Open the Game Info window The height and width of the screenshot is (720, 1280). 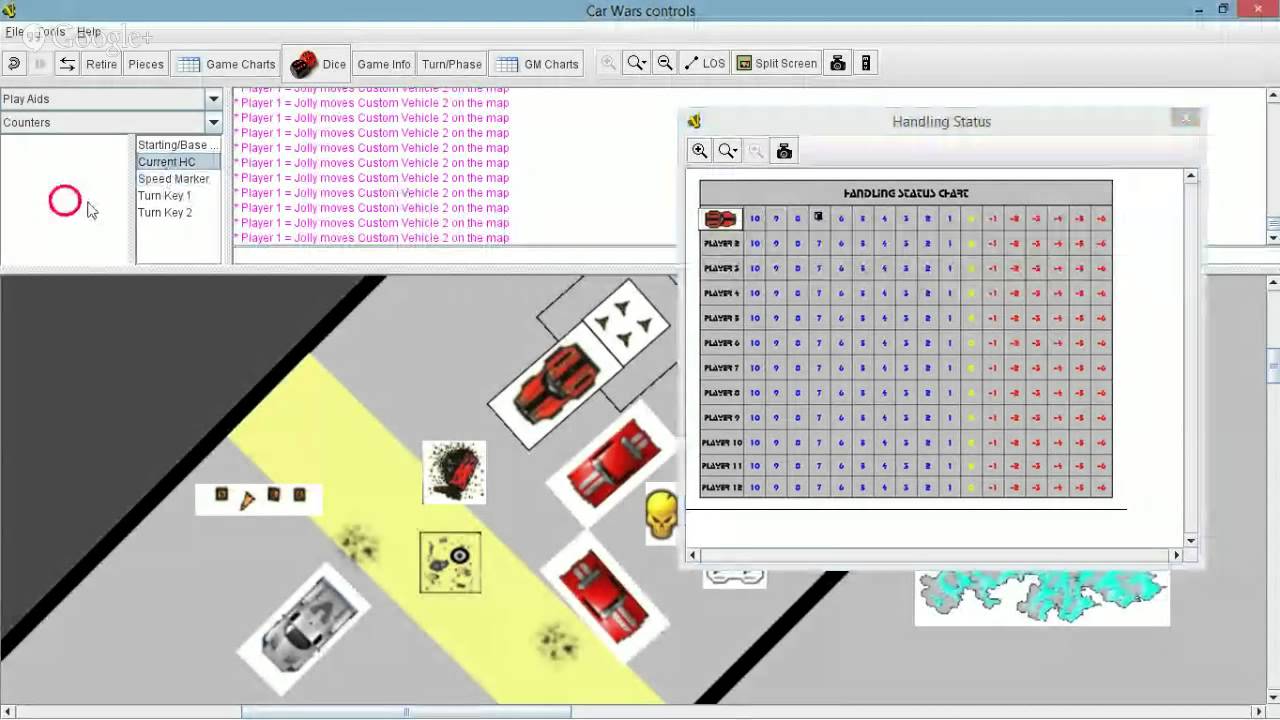tap(384, 64)
